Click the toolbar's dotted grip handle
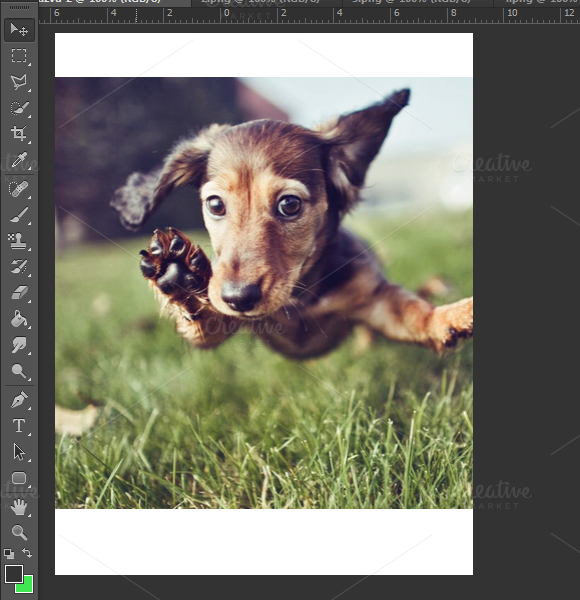Viewport: 580px width, 600px height. click(19, 8)
